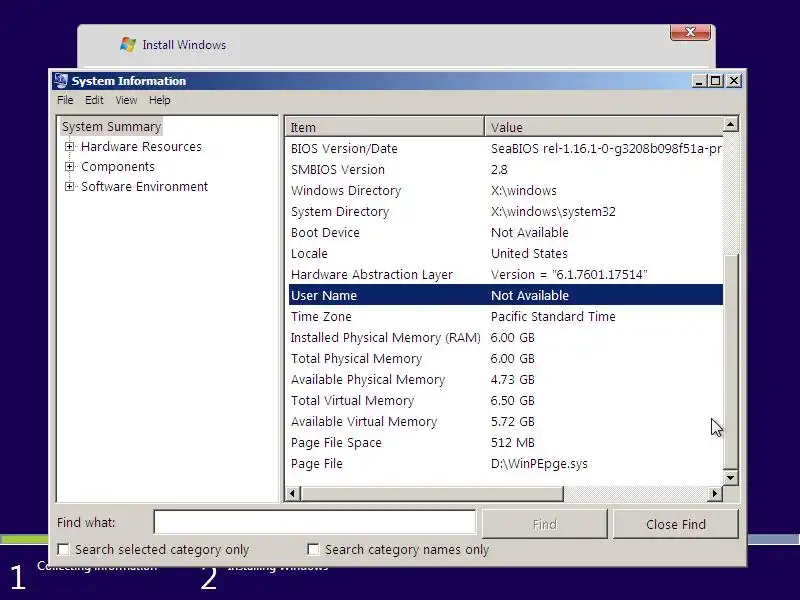Close the System Information window
Image resolution: width=800 pixels, height=600 pixels.
[x=734, y=81]
